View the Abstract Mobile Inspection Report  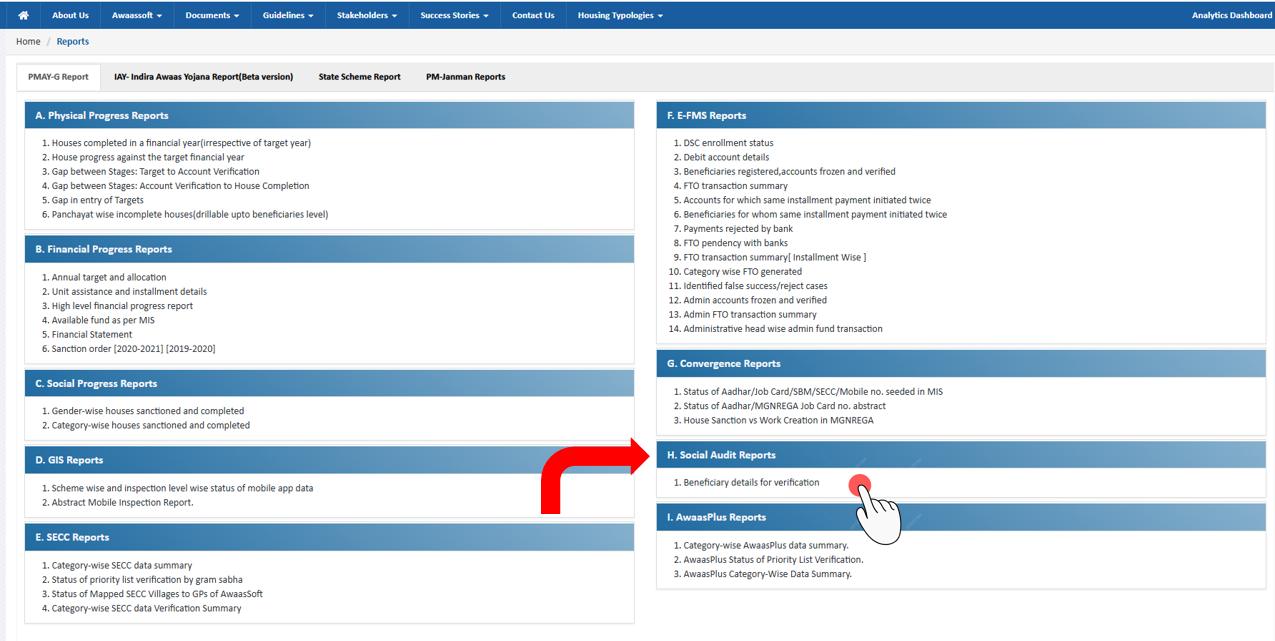tap(120, 502)
